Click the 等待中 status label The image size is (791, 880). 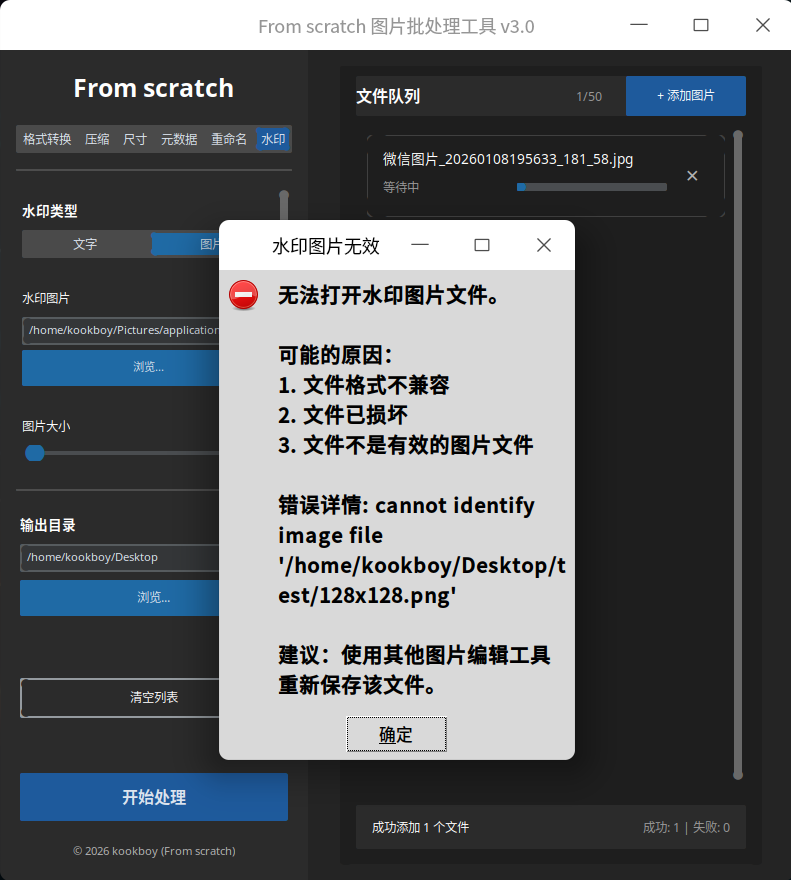[x=401, y=187]
